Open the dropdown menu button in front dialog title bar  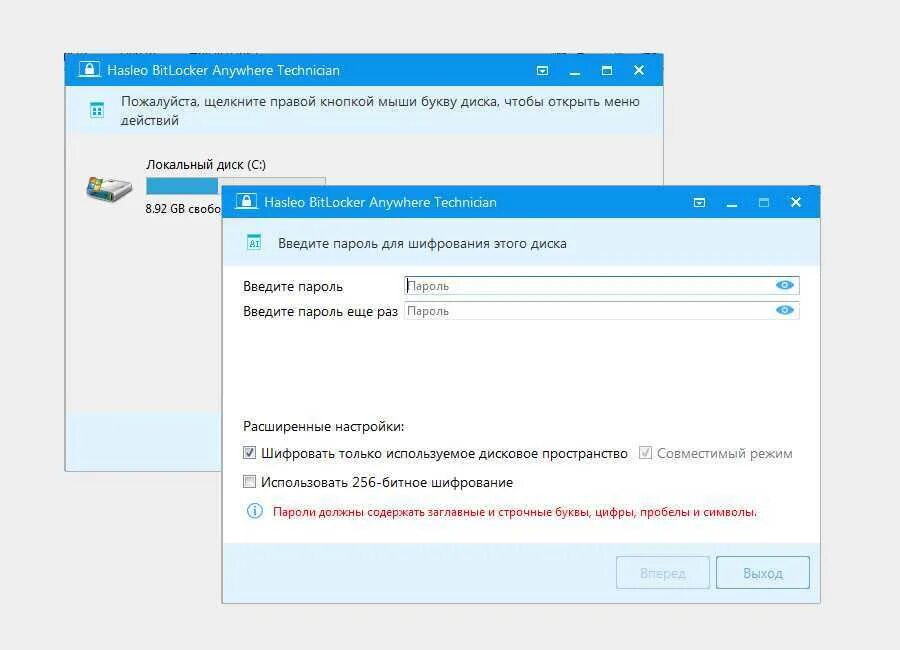coord(699,202)
